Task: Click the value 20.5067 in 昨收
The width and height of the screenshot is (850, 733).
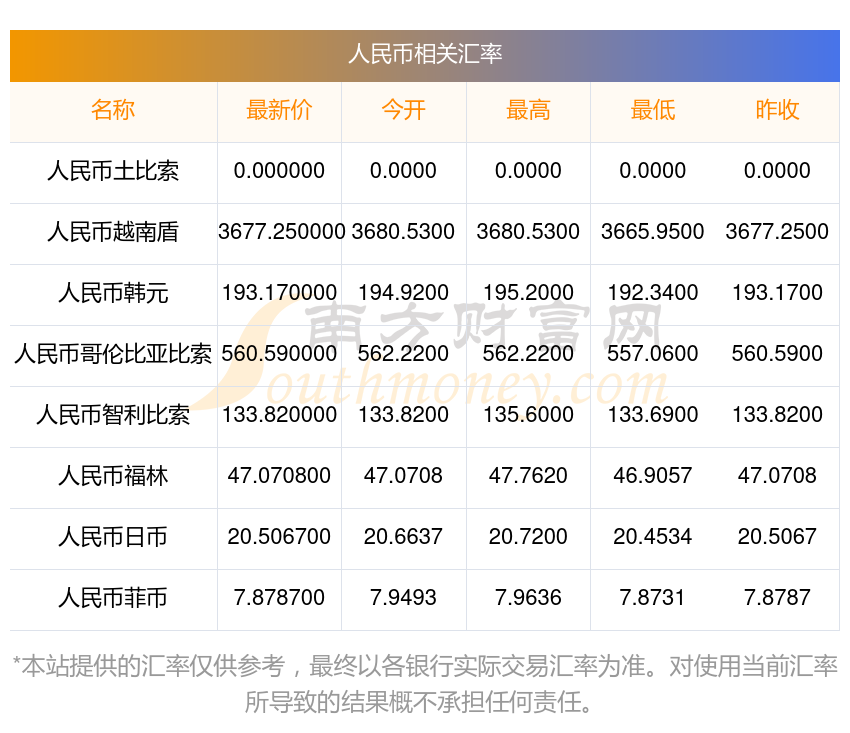Action: click(777, 537)
